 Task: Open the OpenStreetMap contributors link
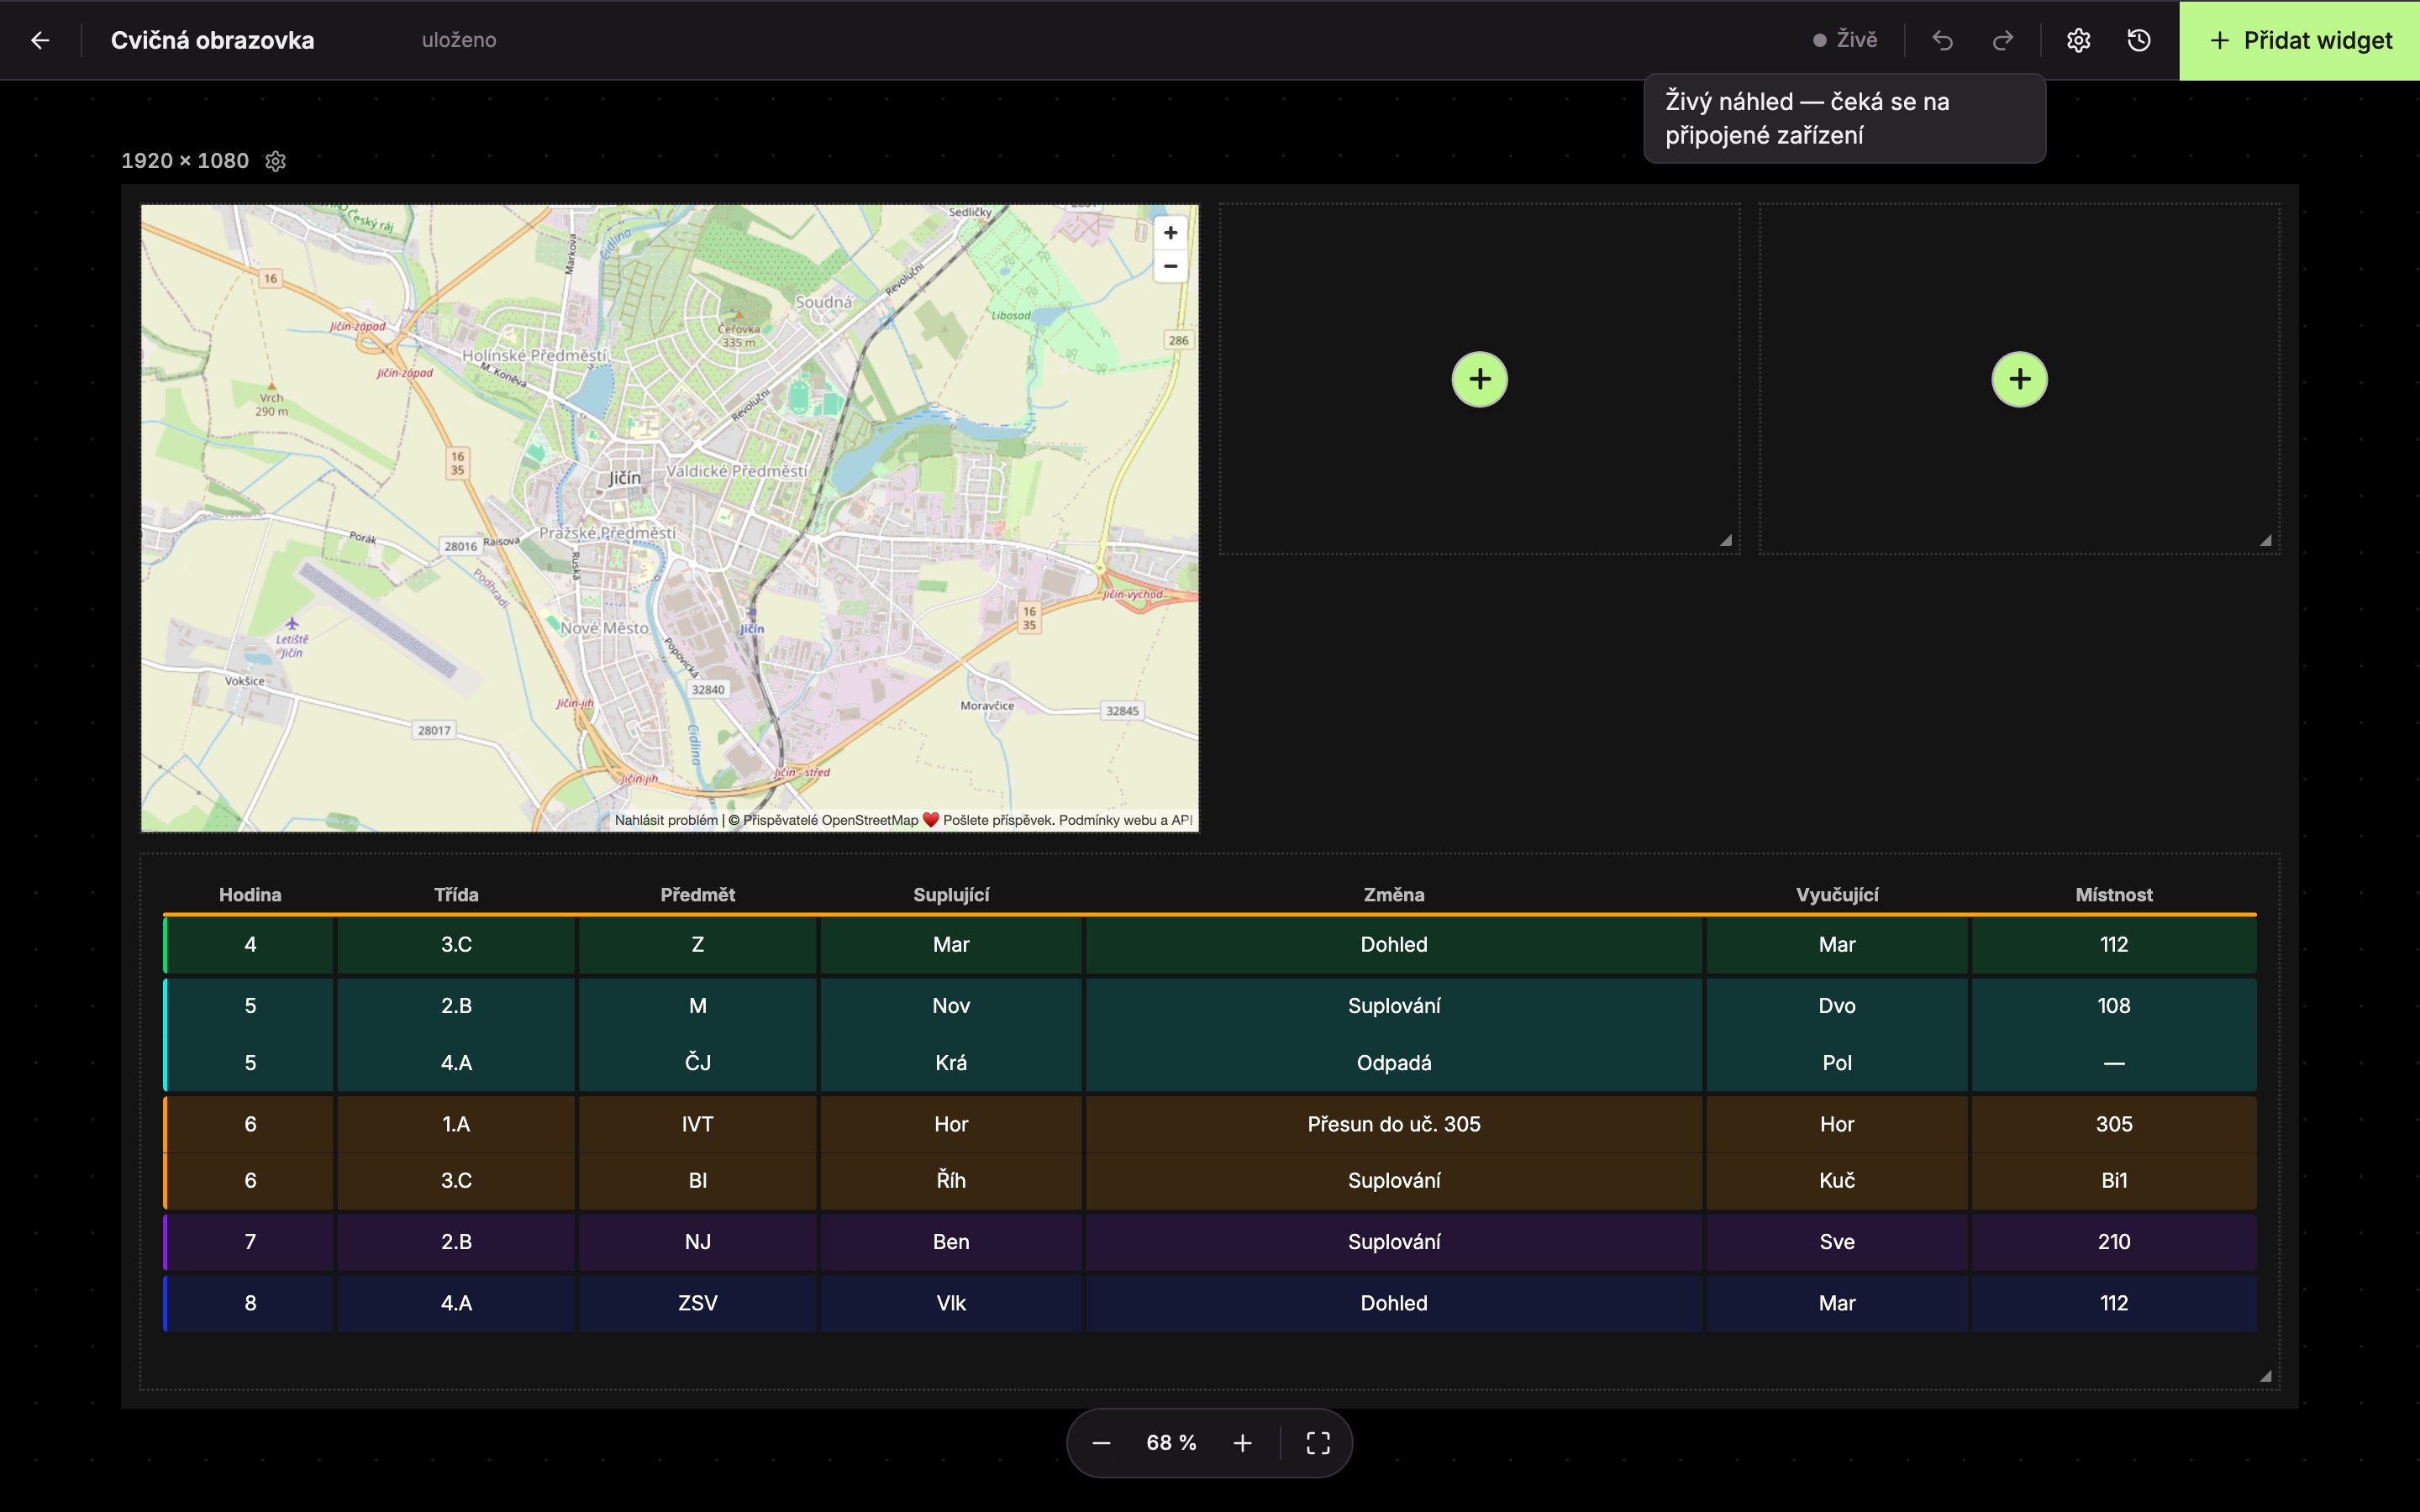[830, 820]
